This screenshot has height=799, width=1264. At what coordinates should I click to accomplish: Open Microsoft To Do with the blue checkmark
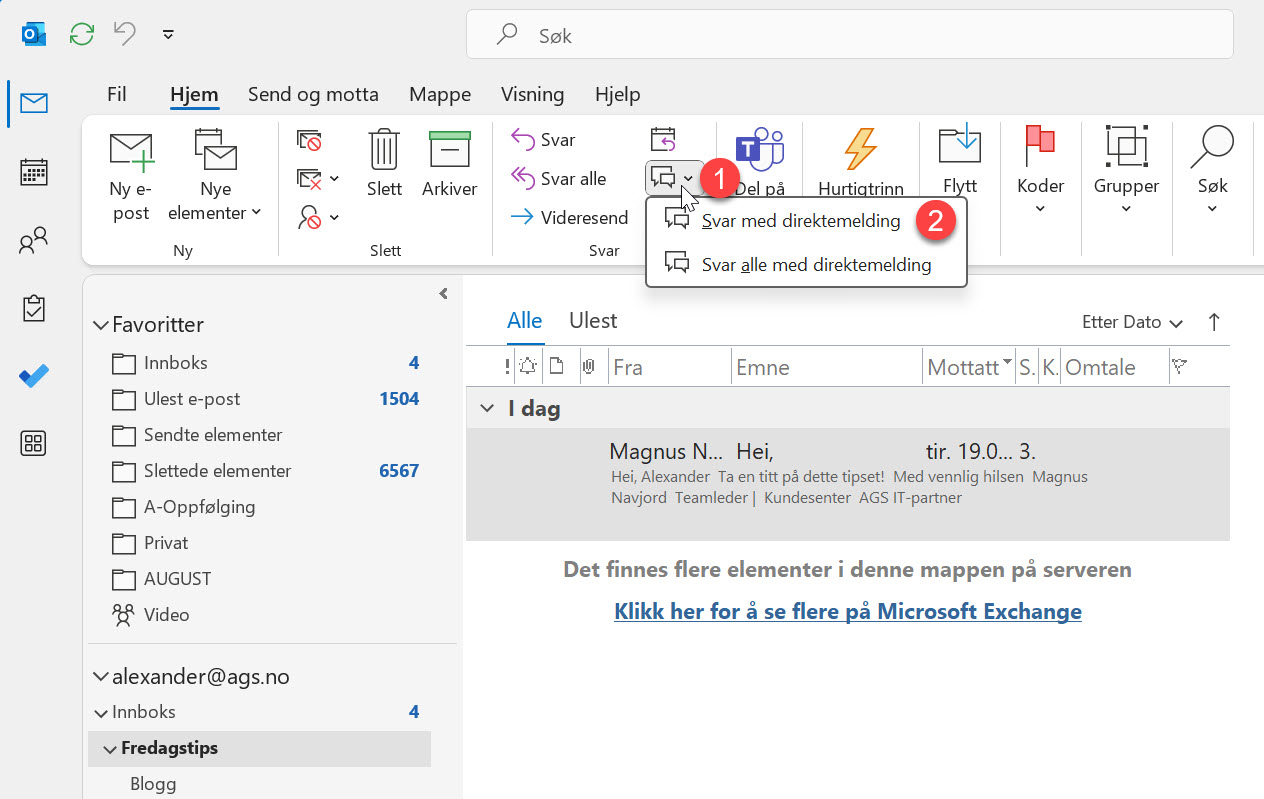click(x=33, y=375)
